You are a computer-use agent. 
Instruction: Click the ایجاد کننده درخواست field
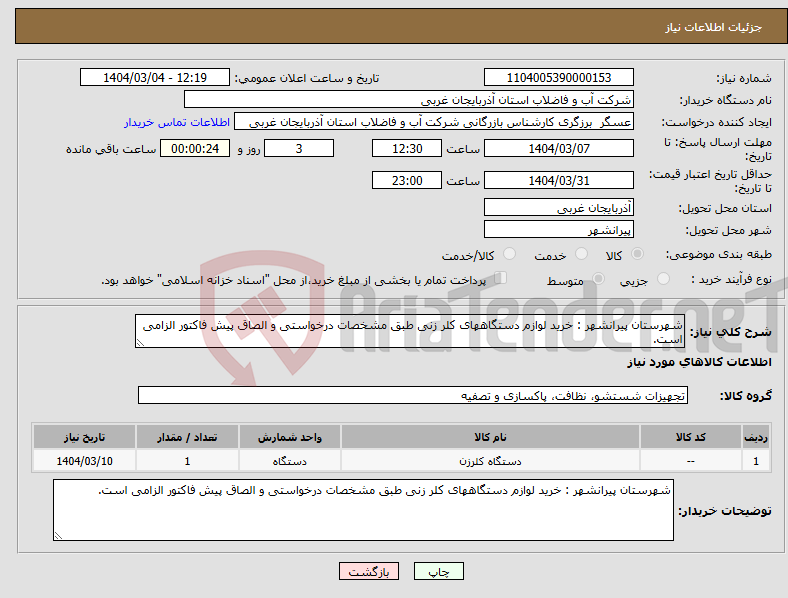pos(434,122)
